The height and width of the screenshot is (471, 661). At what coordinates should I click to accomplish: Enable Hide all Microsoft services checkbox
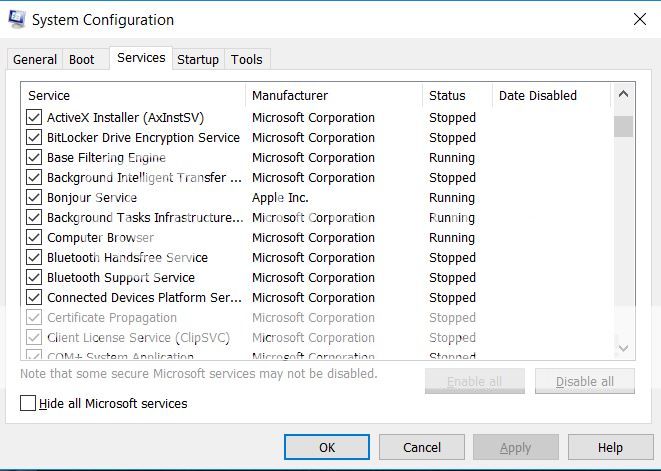[x=28, y=403]
